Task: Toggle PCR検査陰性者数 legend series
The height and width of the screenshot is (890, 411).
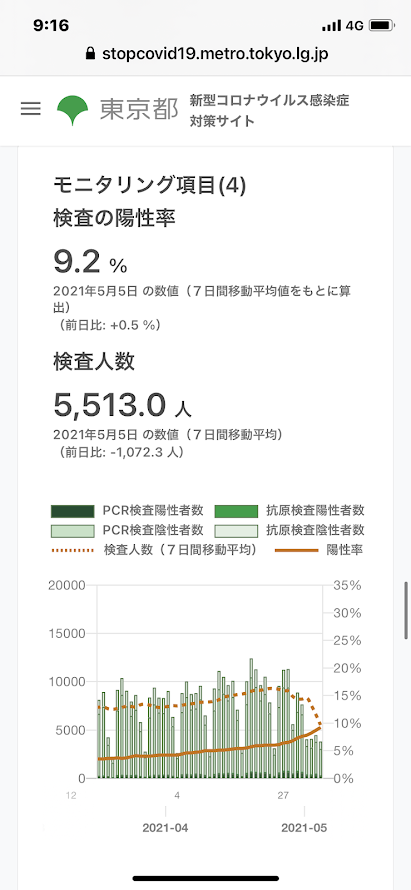Action: tap(127, 530)
